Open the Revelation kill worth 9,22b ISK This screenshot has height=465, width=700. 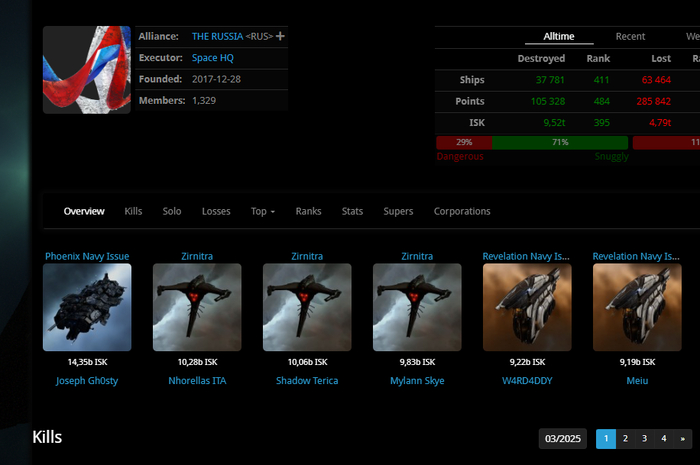click(x=527, y=307)
